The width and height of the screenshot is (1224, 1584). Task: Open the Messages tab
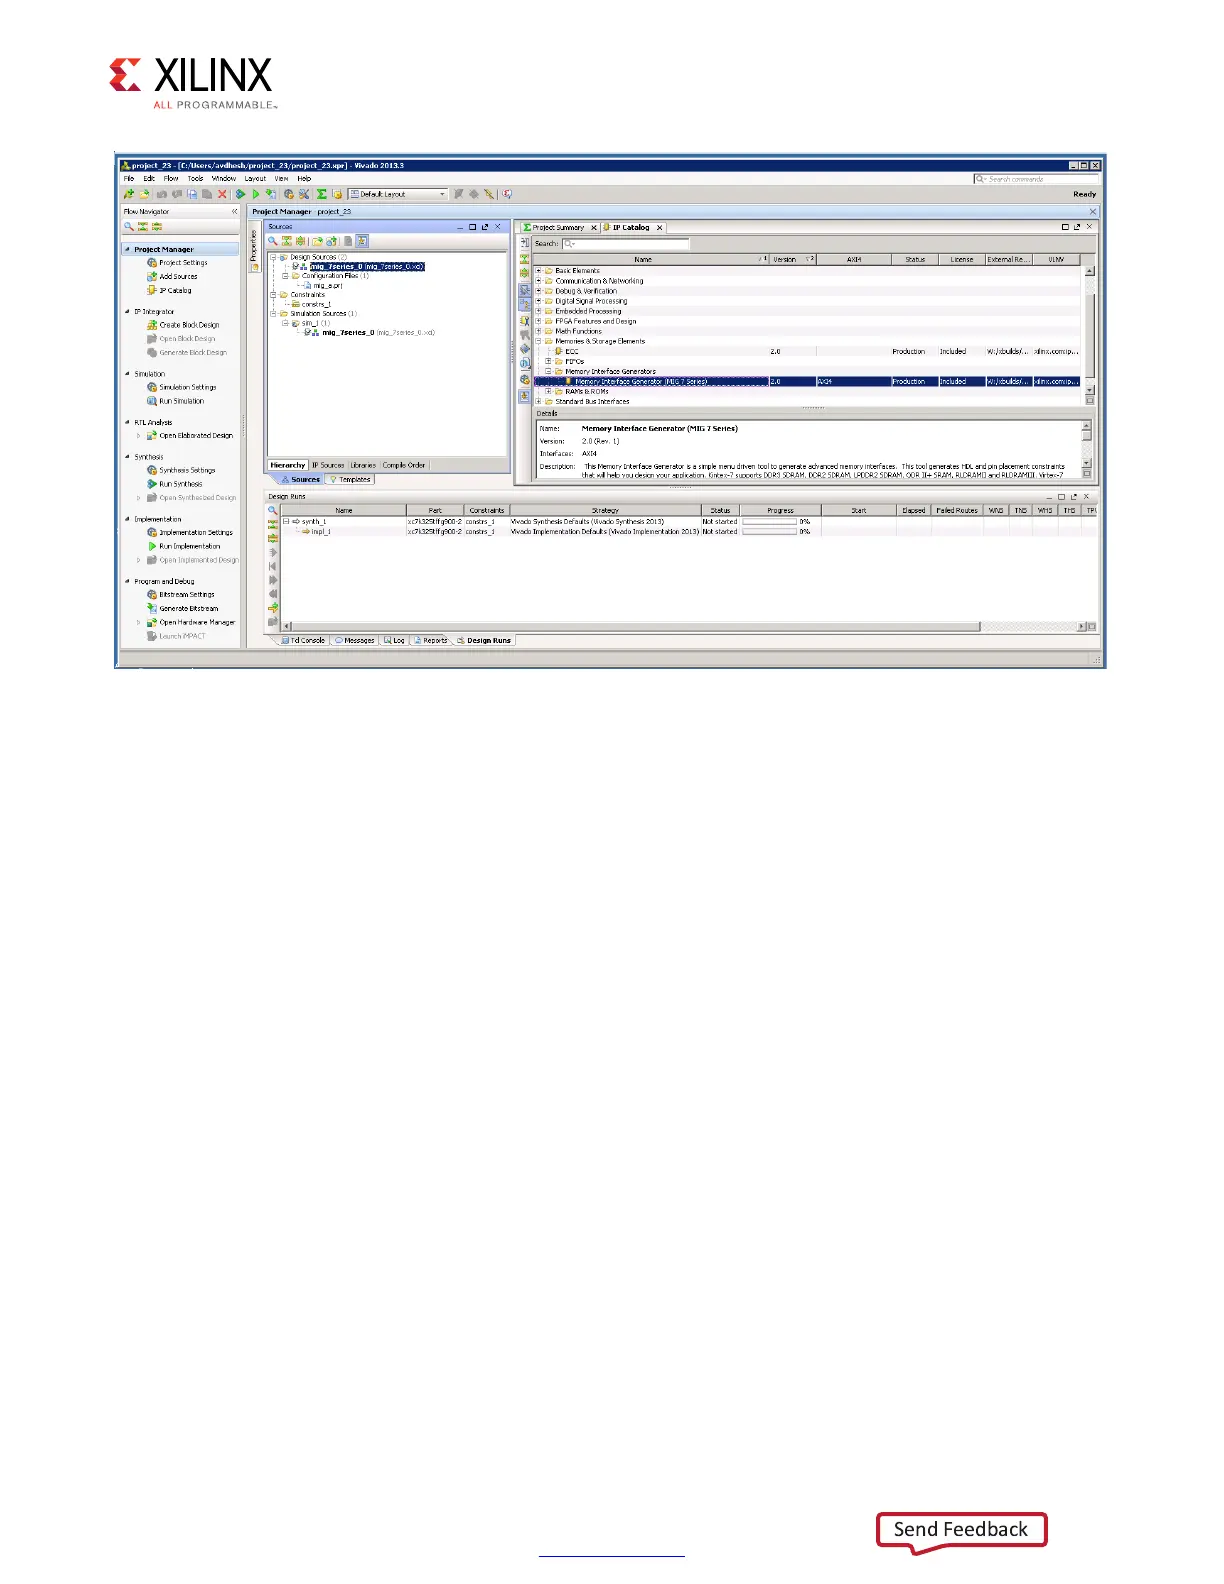coord(355,641)
